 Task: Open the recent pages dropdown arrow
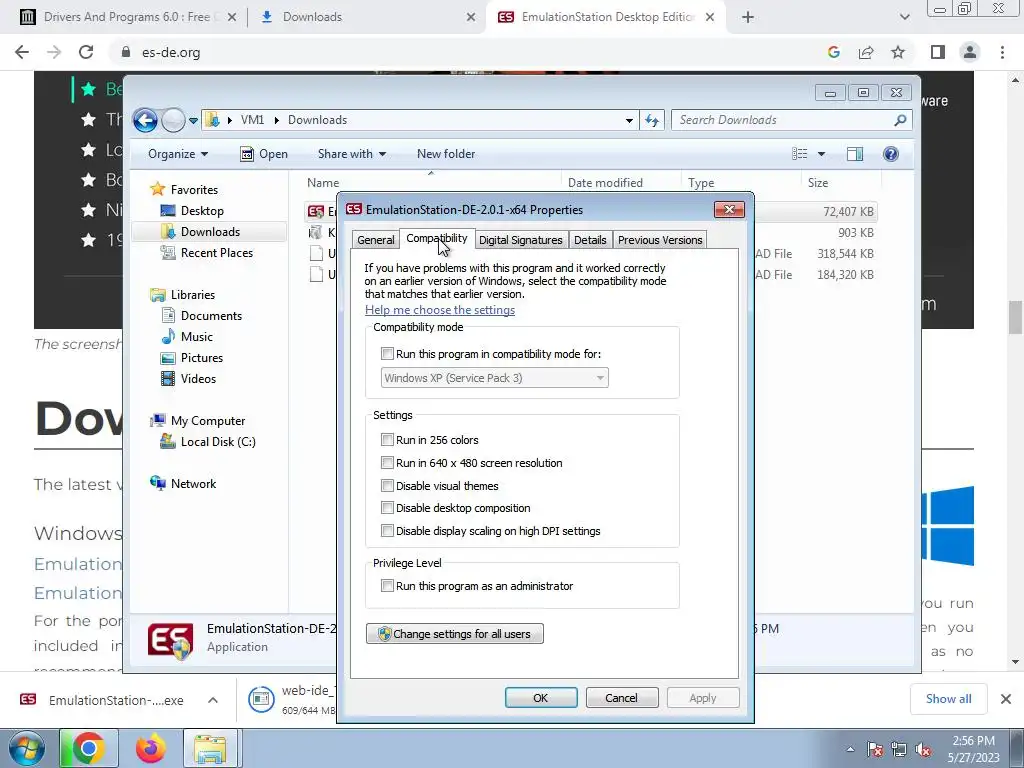[x=193, y=121]
